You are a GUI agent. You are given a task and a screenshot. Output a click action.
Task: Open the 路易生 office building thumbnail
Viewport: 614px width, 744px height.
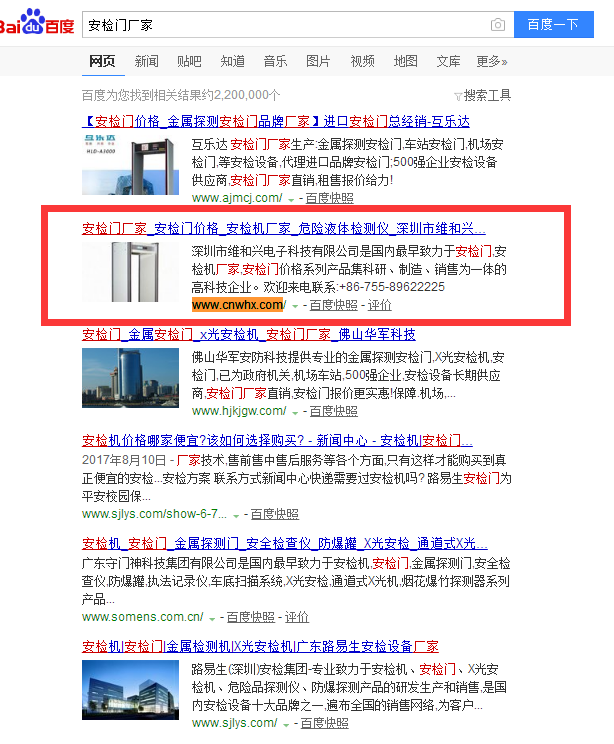click(x=130, y=690)
